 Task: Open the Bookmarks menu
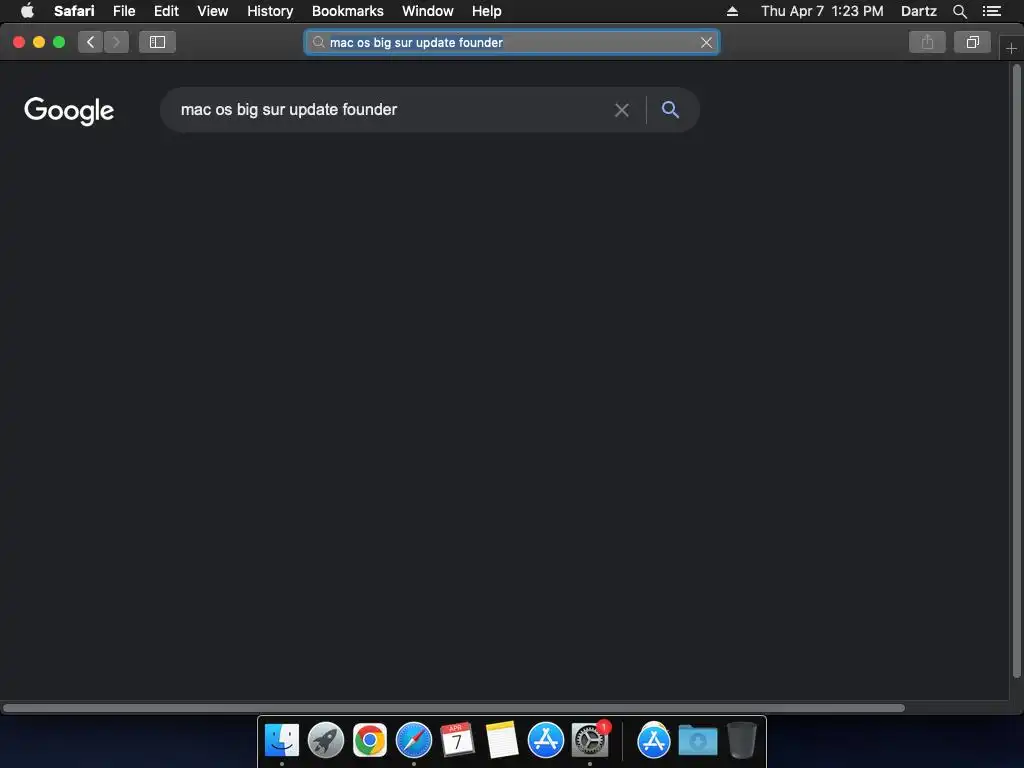(x=347, y=11)
